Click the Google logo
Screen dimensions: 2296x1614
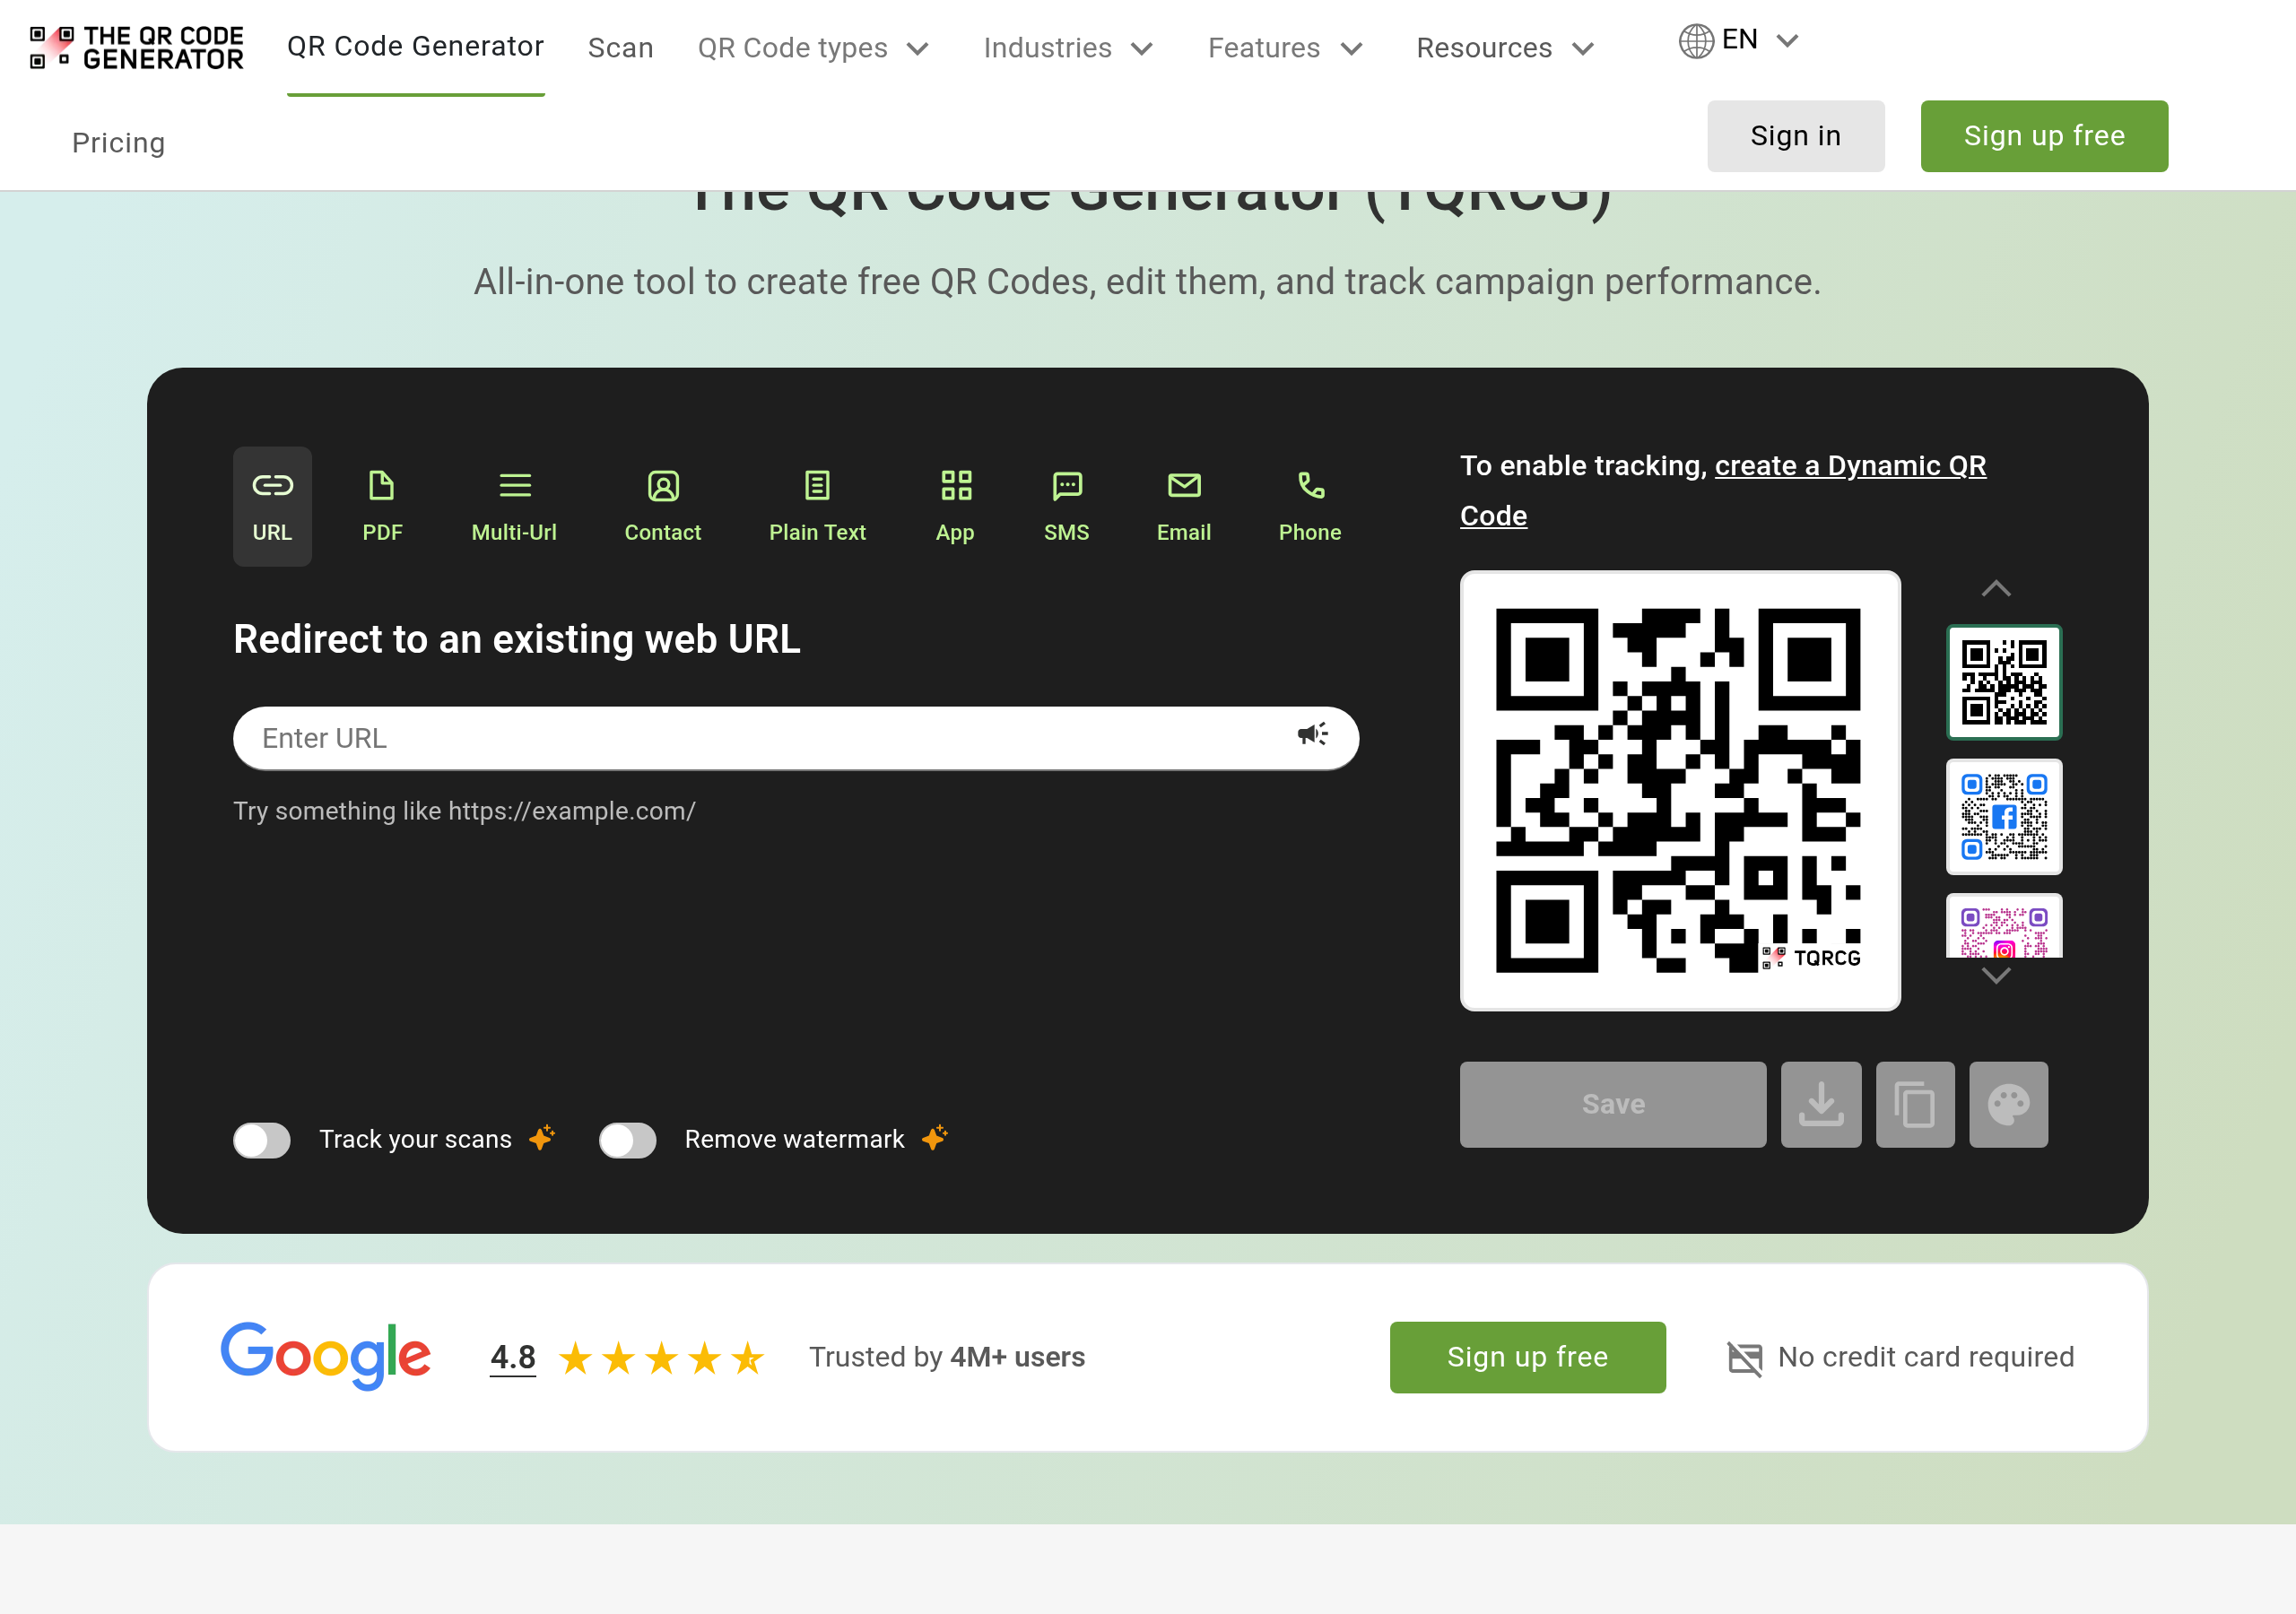tap(325, 1356)
